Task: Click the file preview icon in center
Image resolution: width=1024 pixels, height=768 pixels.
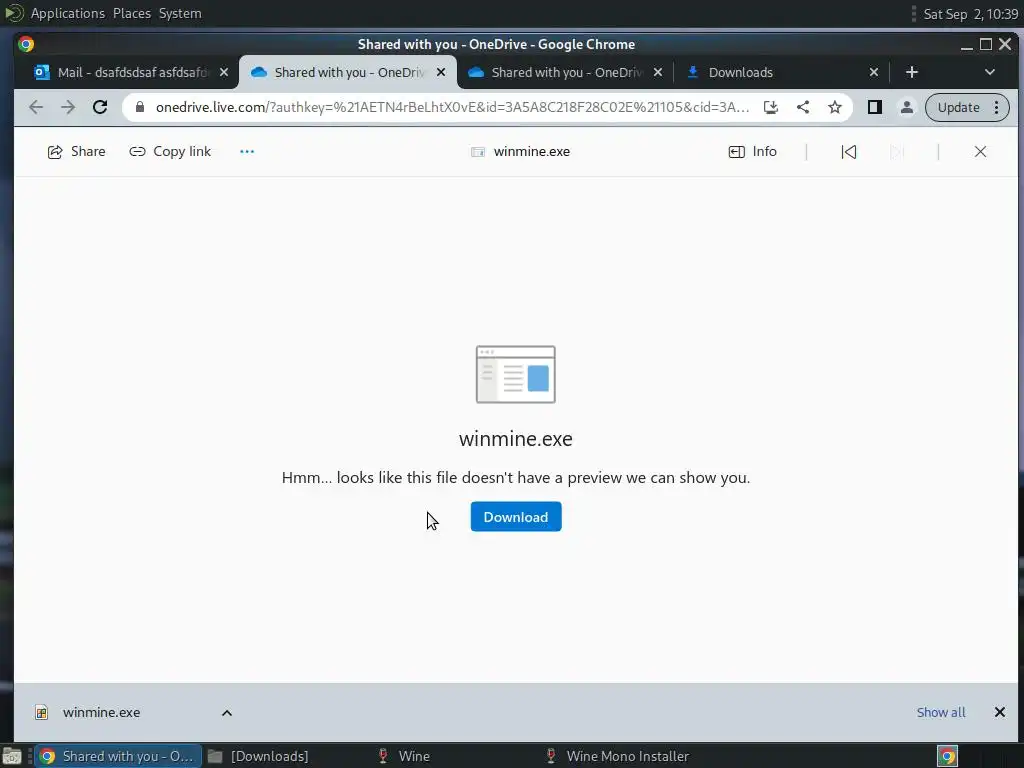Action: coord(515,374)
